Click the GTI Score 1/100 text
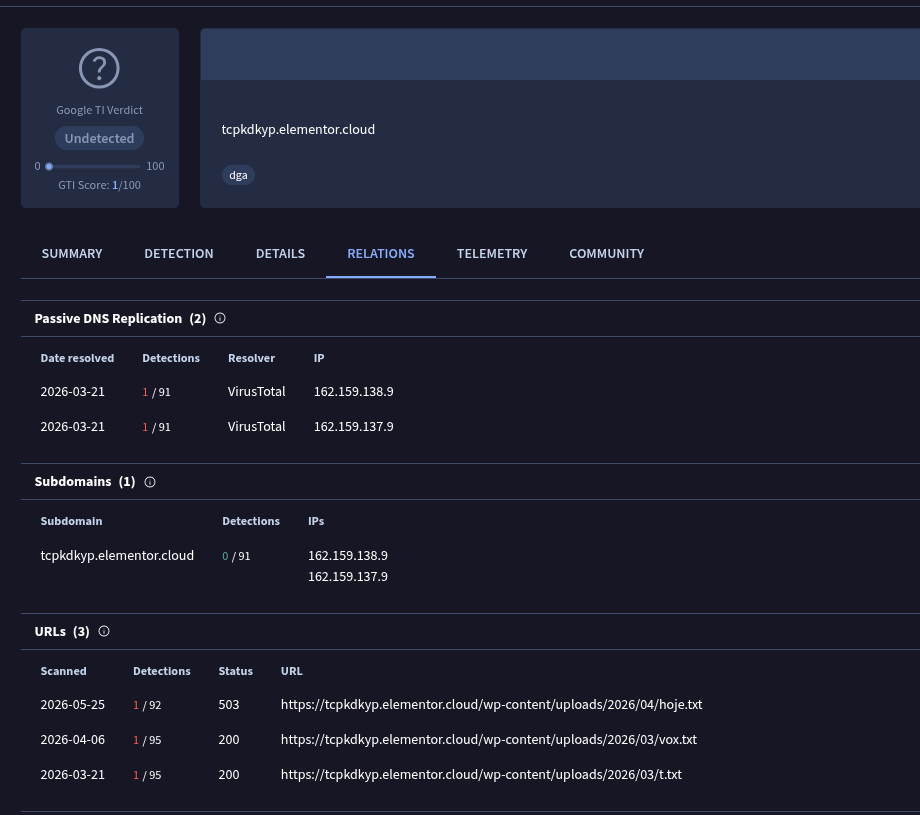The image size is (920, 815). 99,185
